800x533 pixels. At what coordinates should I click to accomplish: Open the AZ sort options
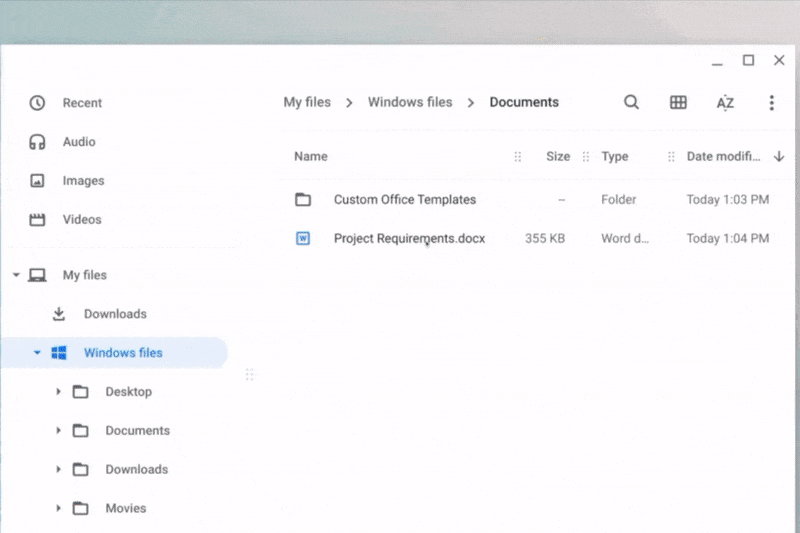click(x=725, y=103)
